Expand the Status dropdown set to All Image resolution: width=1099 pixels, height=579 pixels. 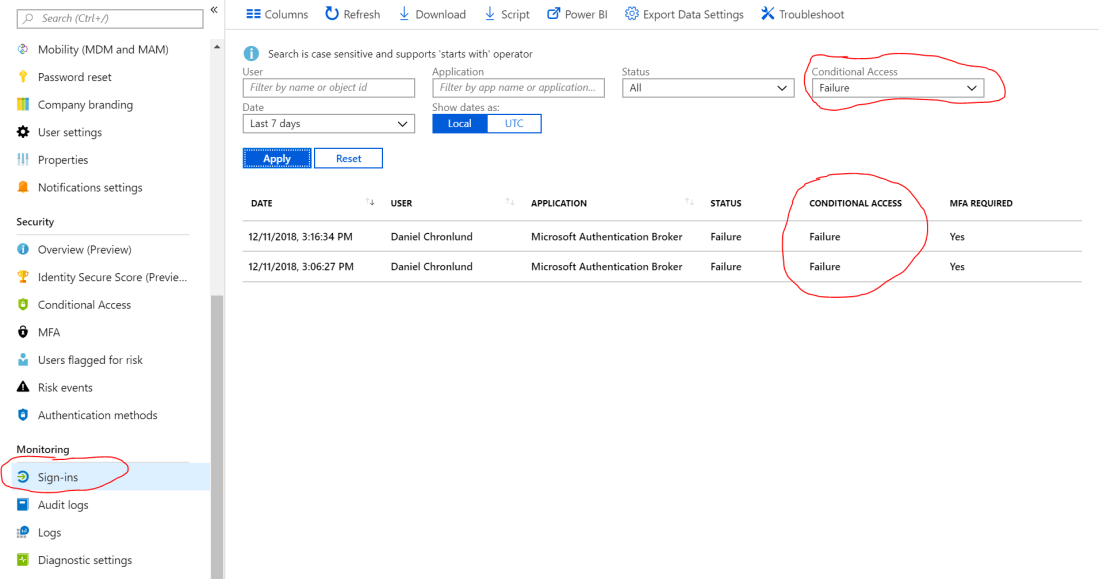(708, 88)
